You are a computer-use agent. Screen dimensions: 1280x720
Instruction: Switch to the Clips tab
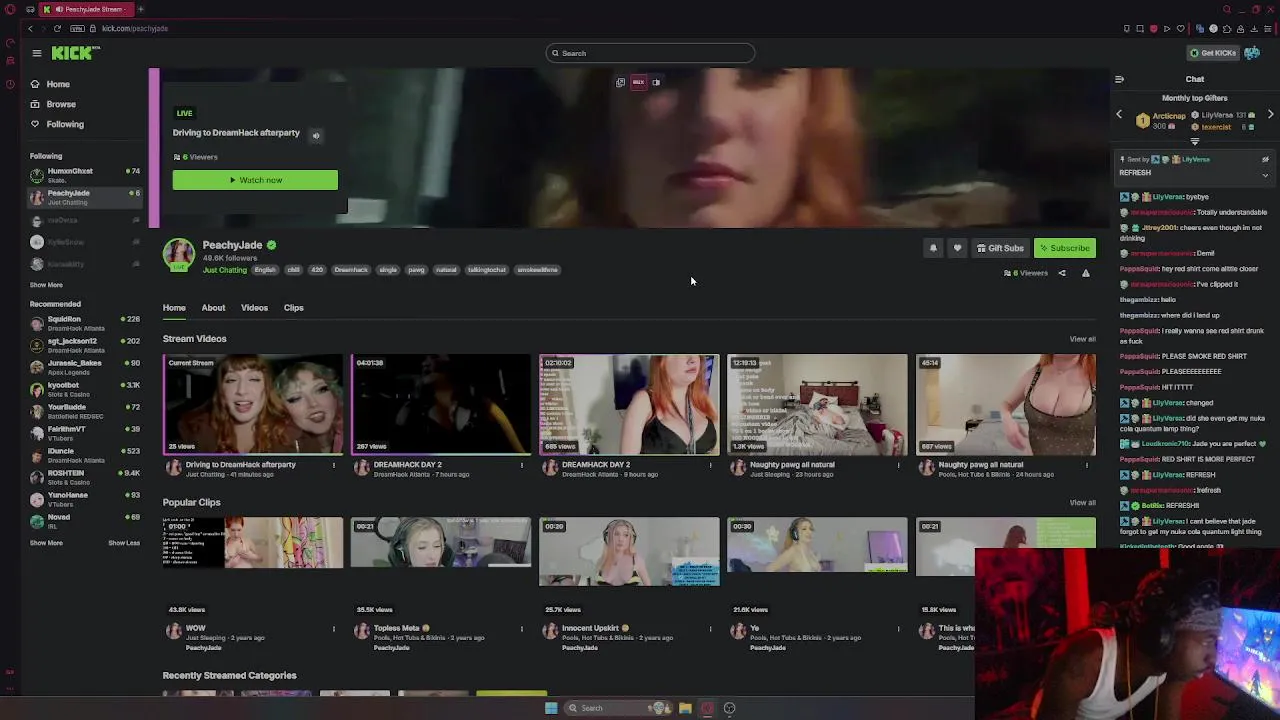(x=293, y=308)
